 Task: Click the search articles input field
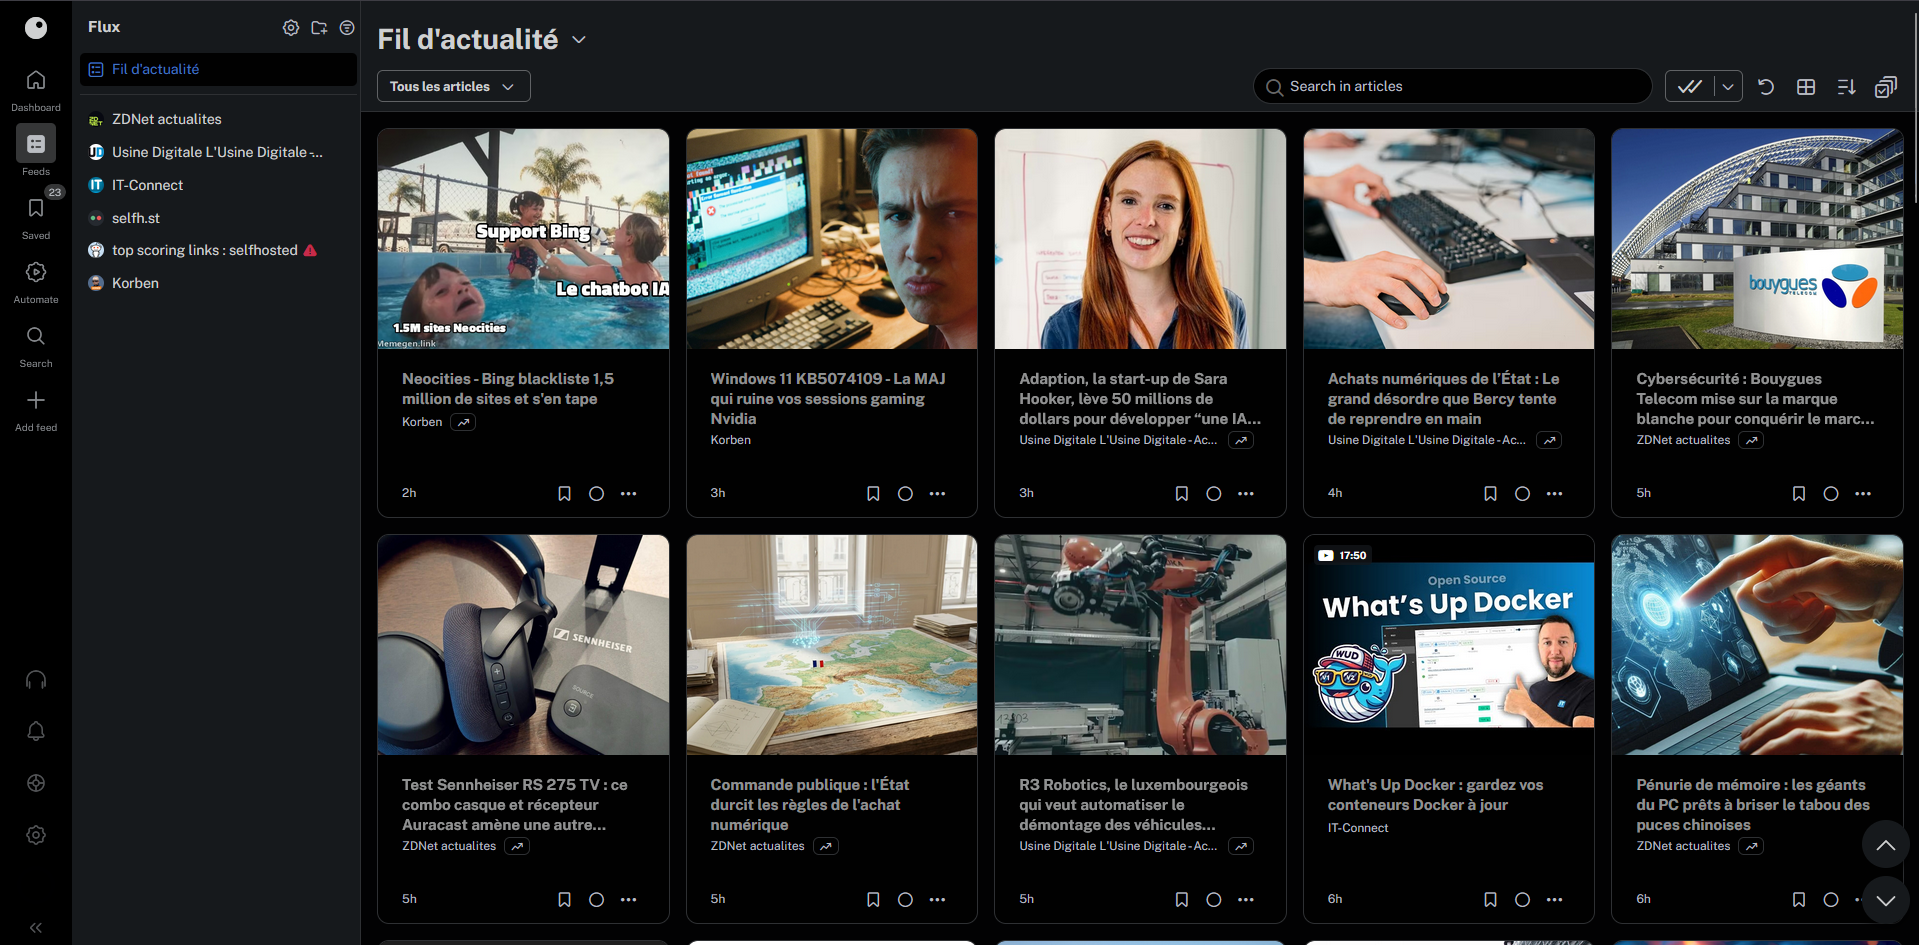1452,86
